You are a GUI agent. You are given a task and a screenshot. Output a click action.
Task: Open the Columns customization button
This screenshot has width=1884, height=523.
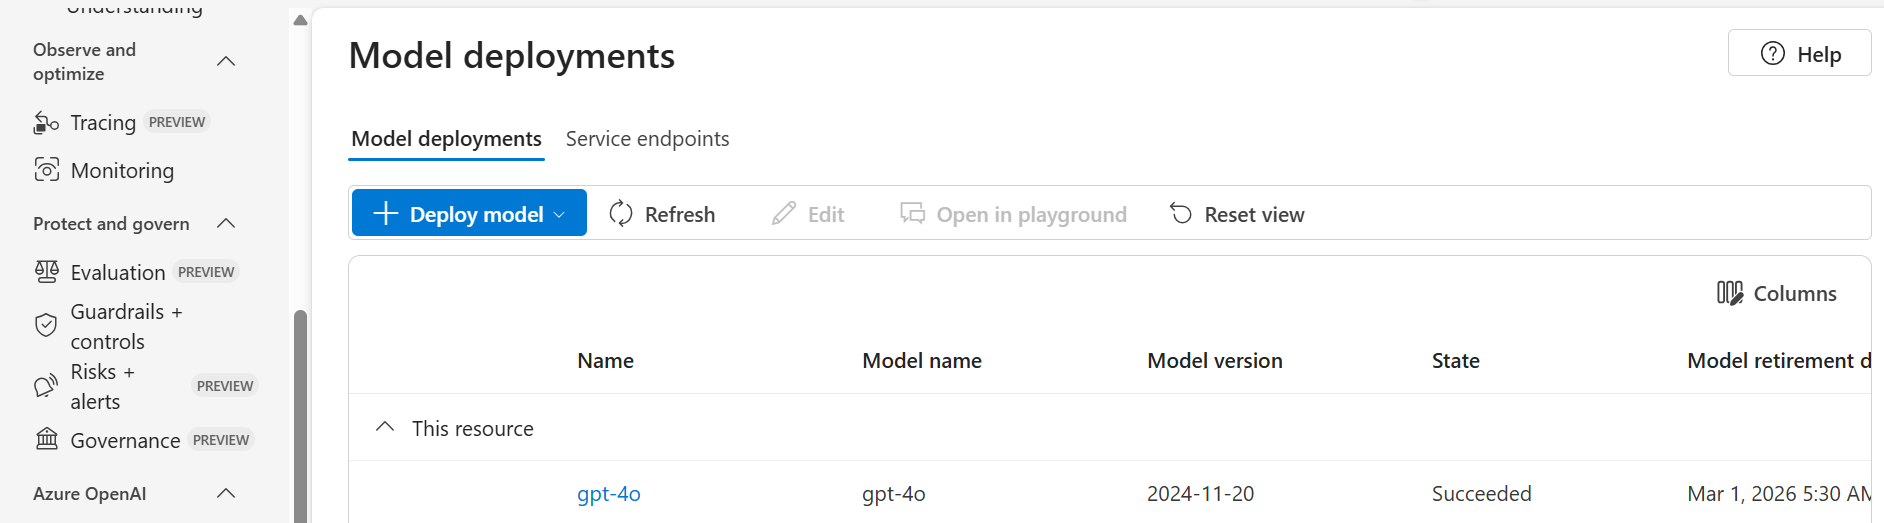click(1777, 293)
